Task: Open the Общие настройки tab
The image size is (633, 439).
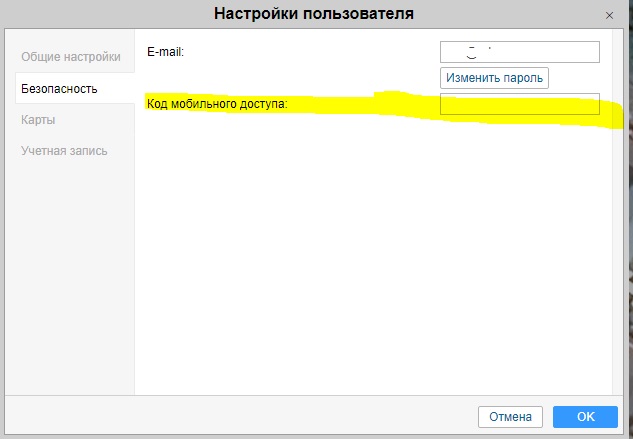Action: click(x=71, y=57)
